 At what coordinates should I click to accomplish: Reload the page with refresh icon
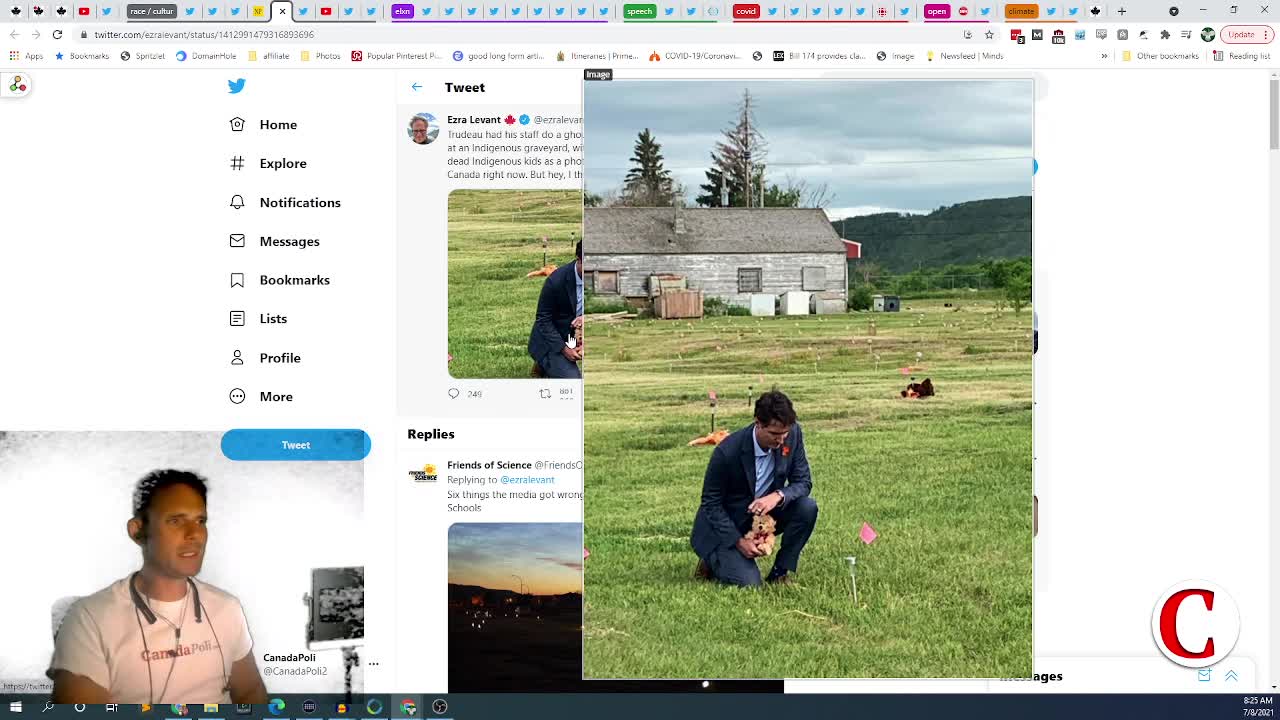[x=58, y=34]
